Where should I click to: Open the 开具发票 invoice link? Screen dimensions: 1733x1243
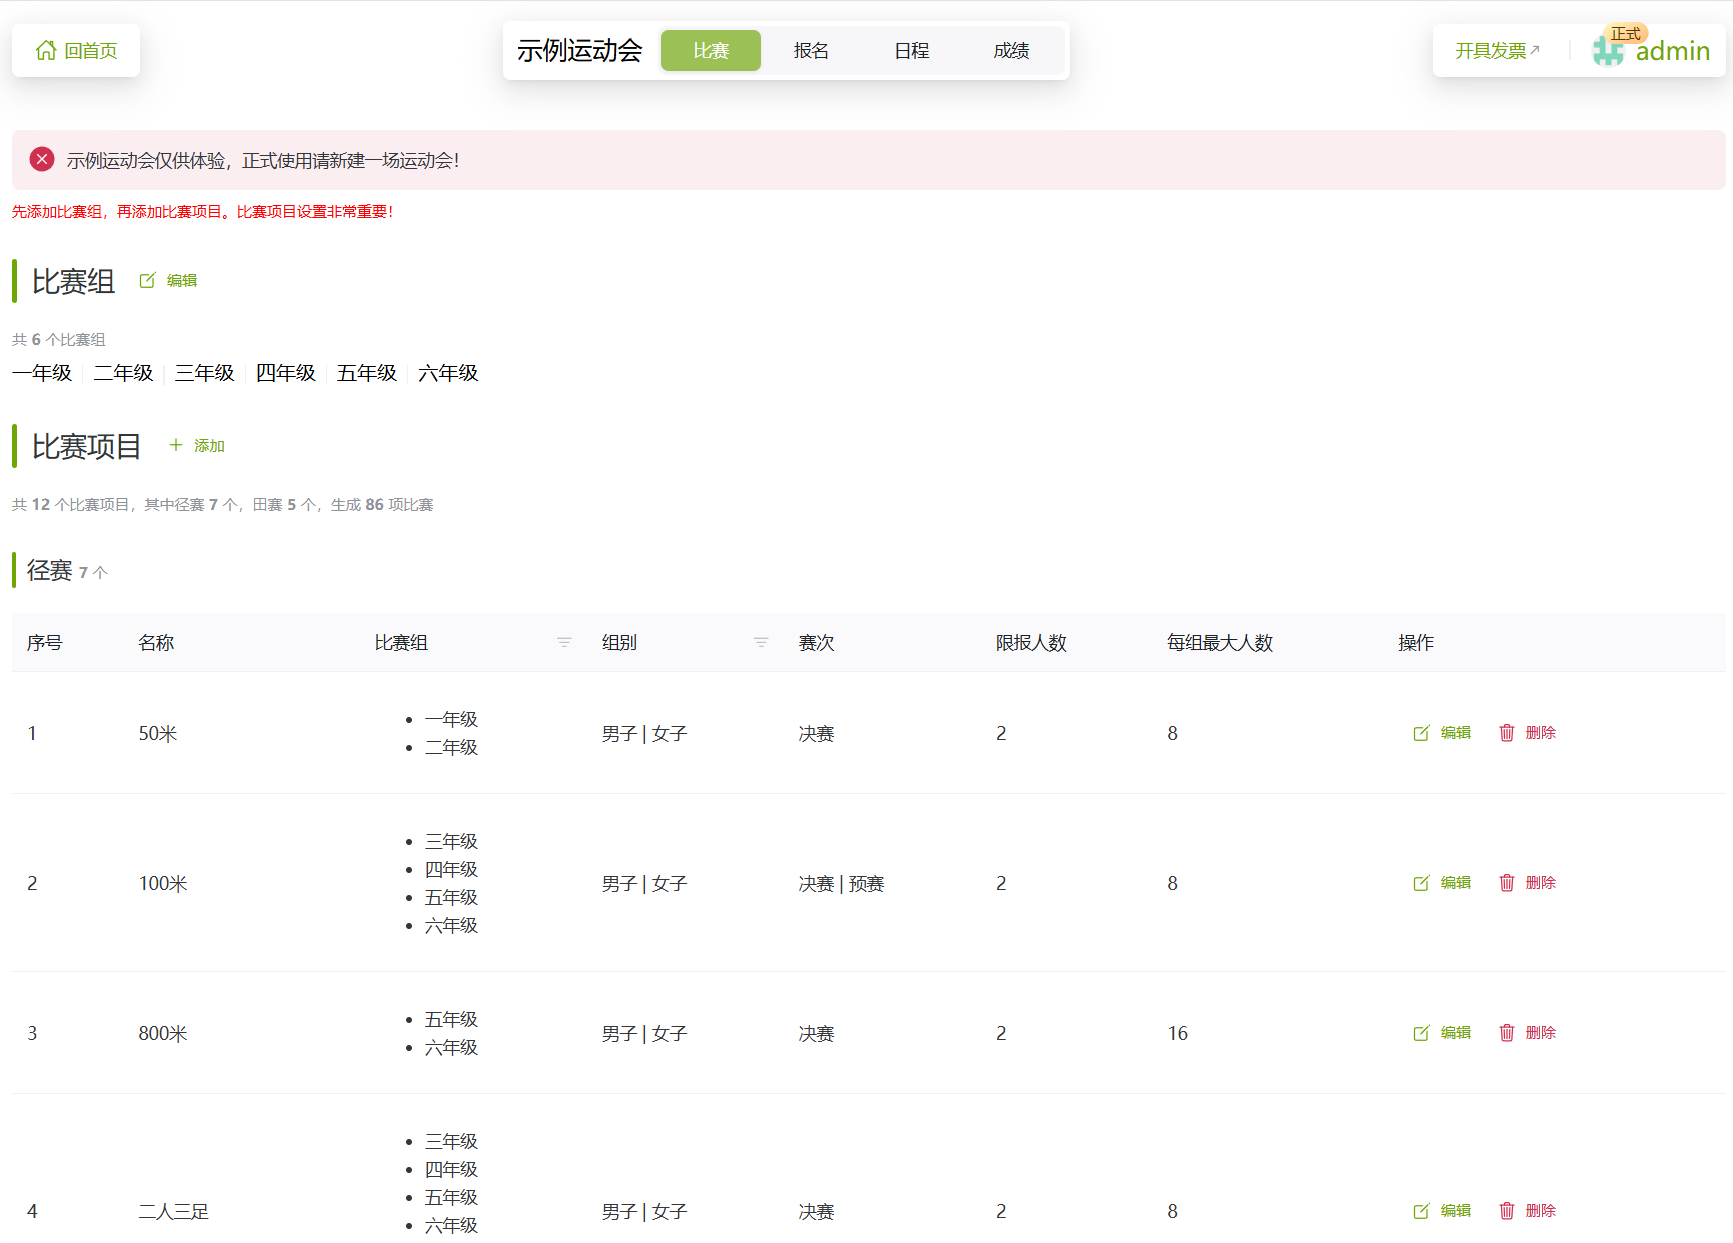[1497, 50]
